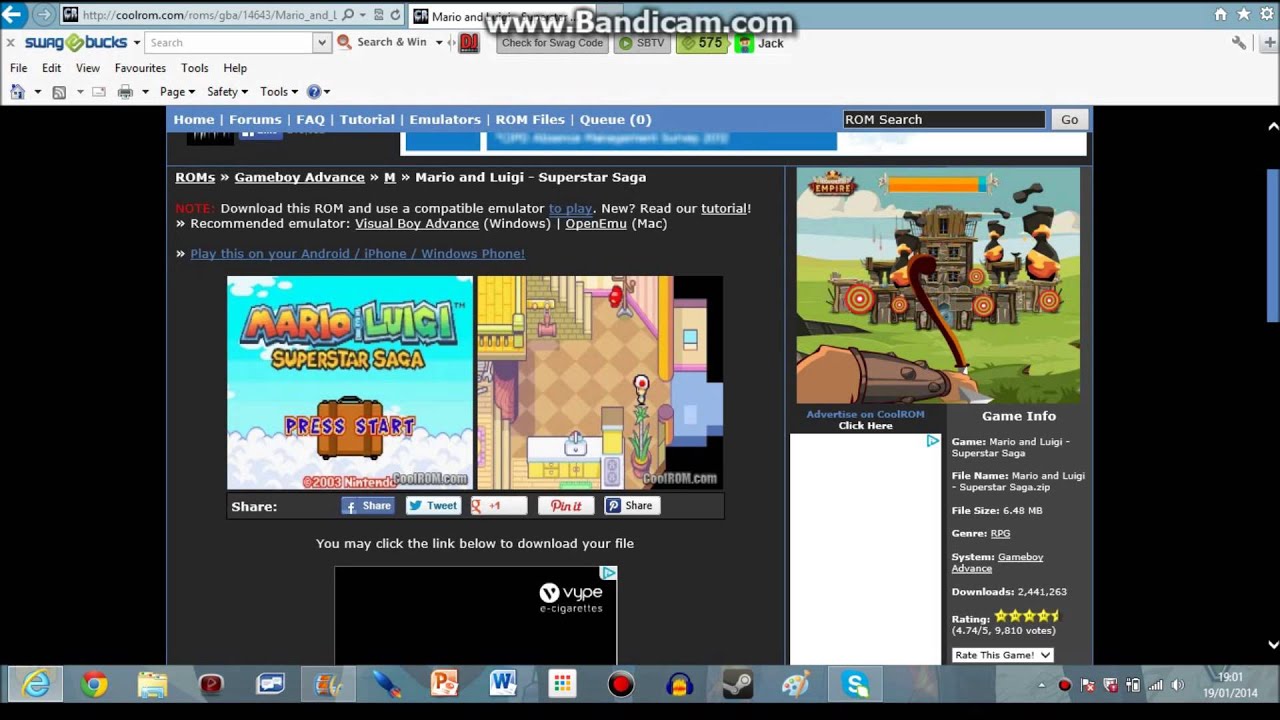Click the Forums link in CoolROM navigation
Screen dimensions: 1280x720
tap(255, 119)
